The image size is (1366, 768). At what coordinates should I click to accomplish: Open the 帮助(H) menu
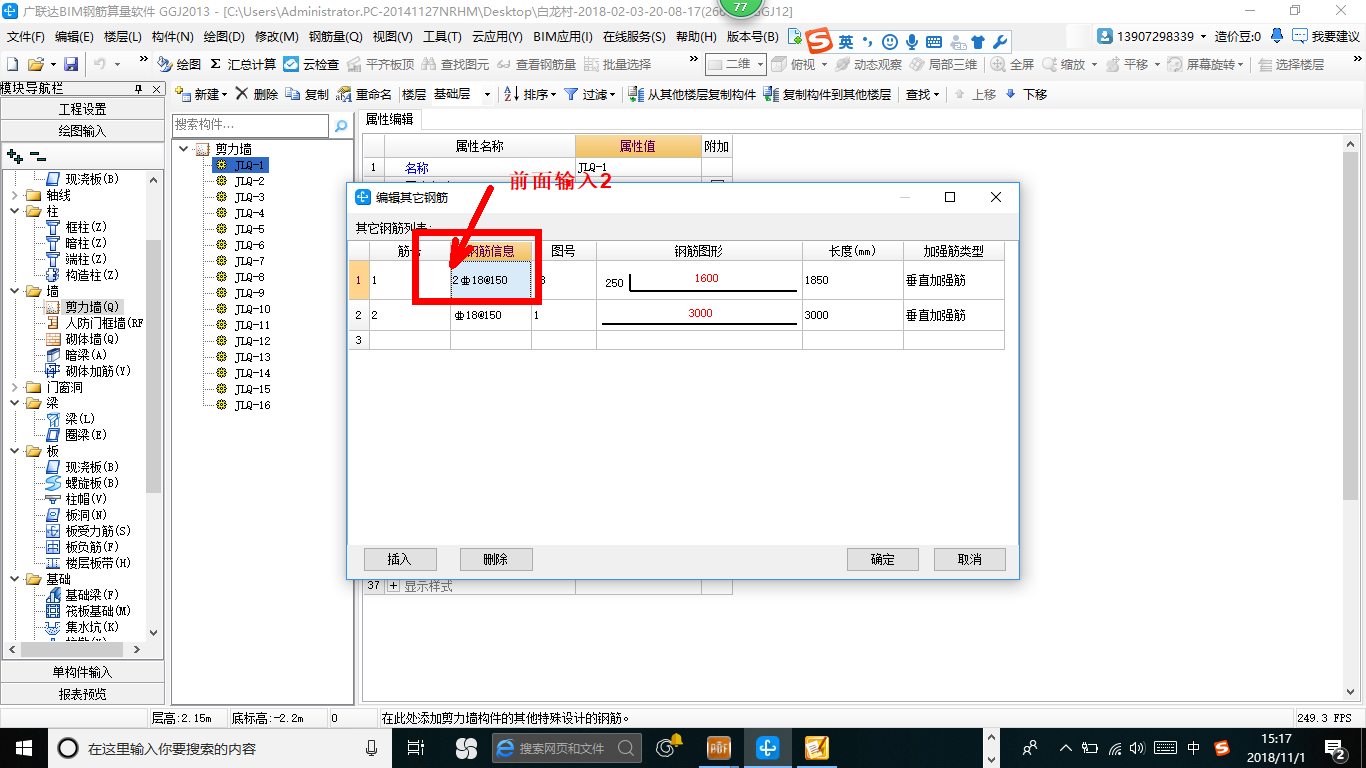[697, 37]
